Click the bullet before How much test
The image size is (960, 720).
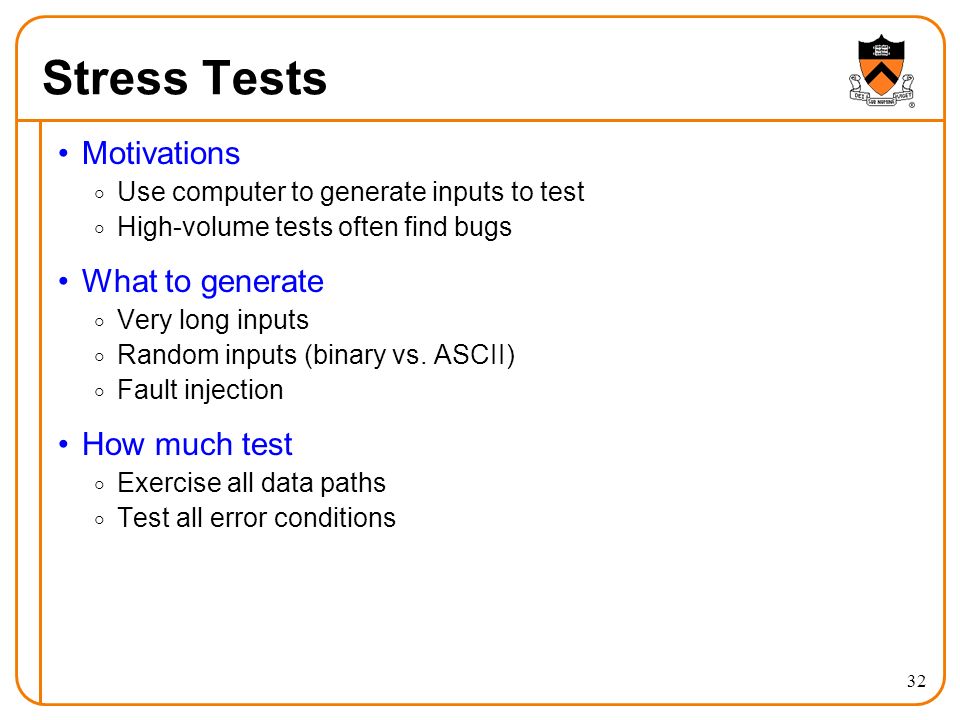[64, 444]
